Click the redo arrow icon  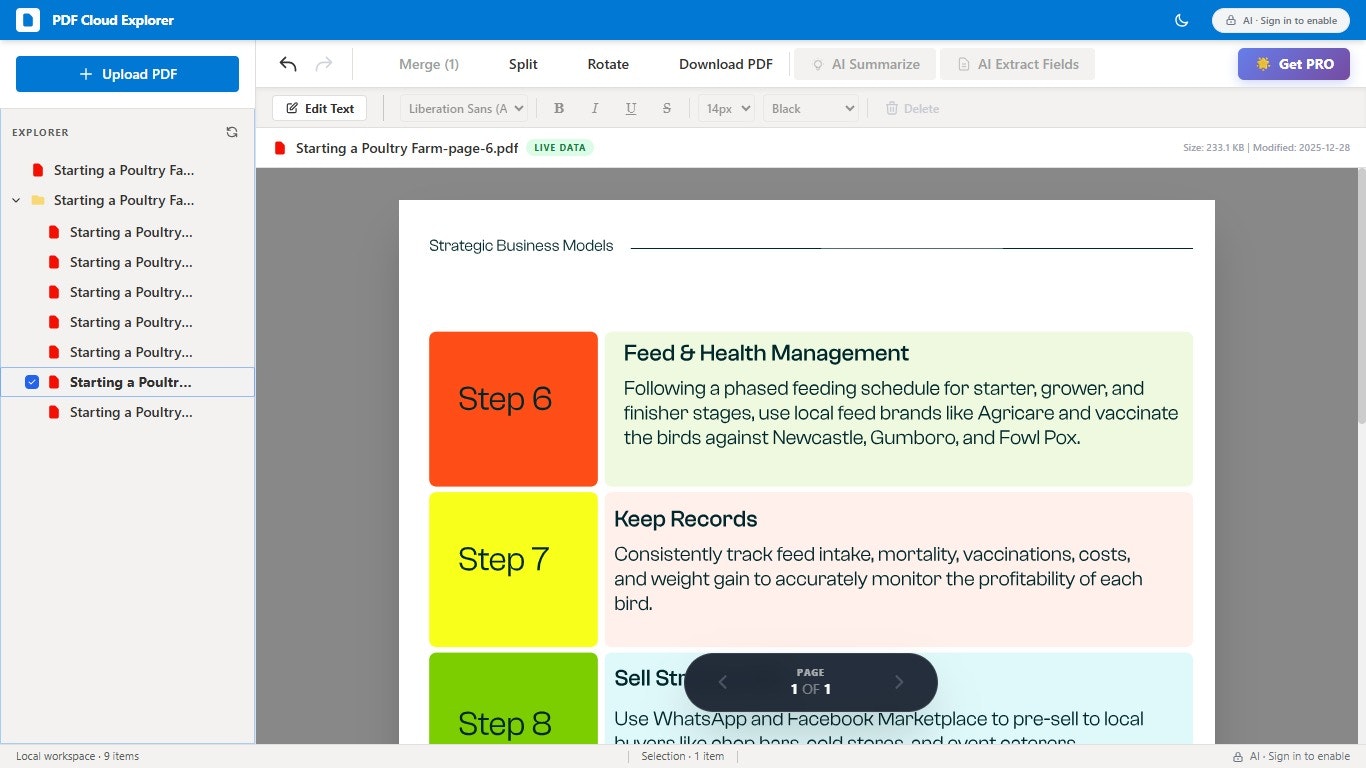click(x=323, y=63)
